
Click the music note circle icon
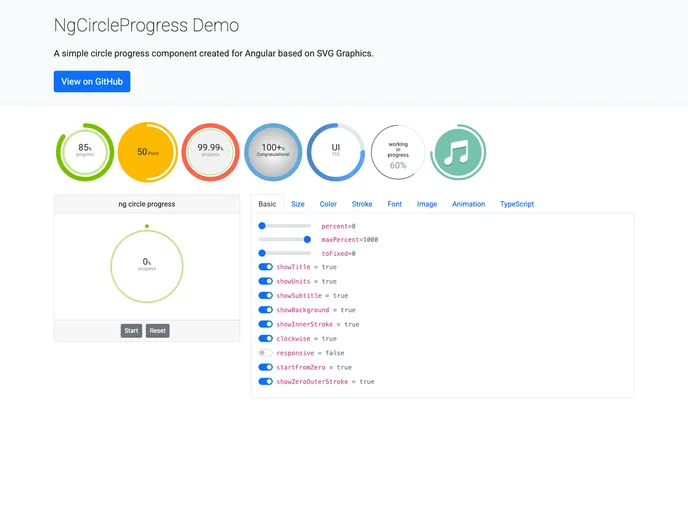coord(458,152)
